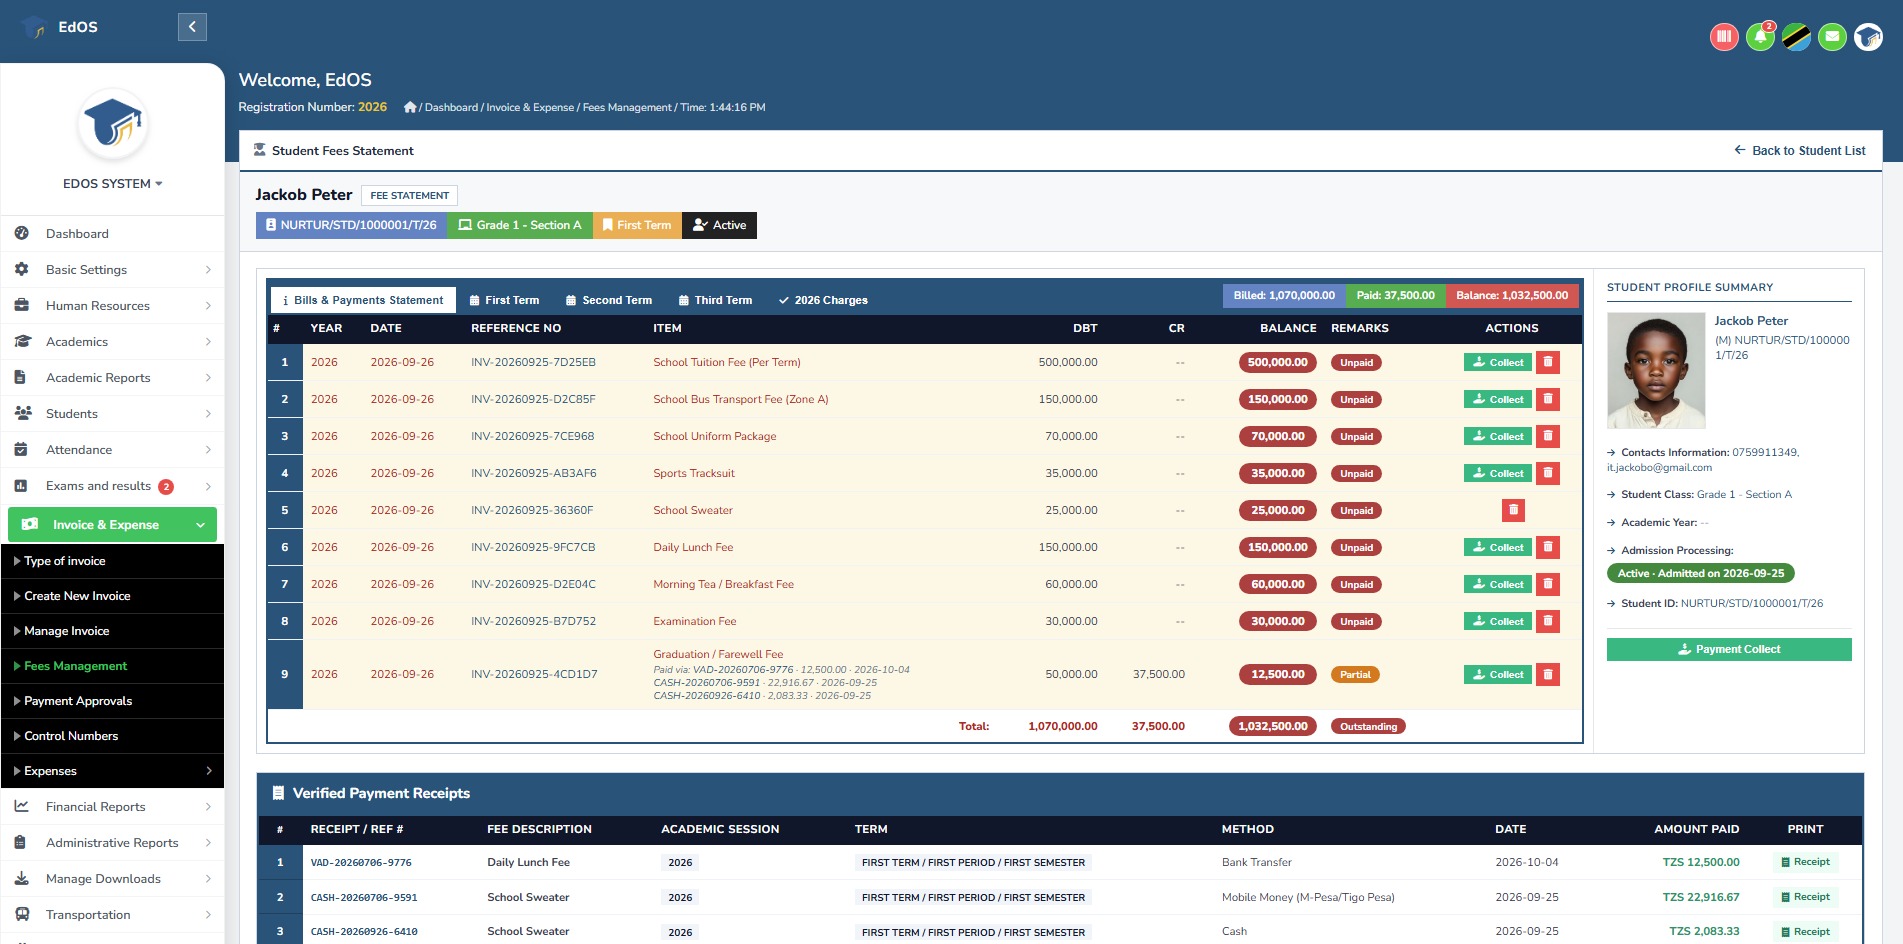This screenshot has height=944, width=1903.
Task: Open the Bills & Payments Statement tab
Action: point(363,300)
